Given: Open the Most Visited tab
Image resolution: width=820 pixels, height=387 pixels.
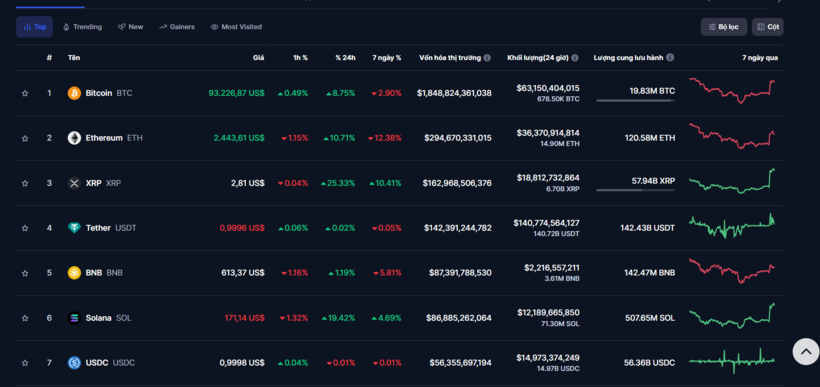Looking at the screenshot, I should [236, 27].
